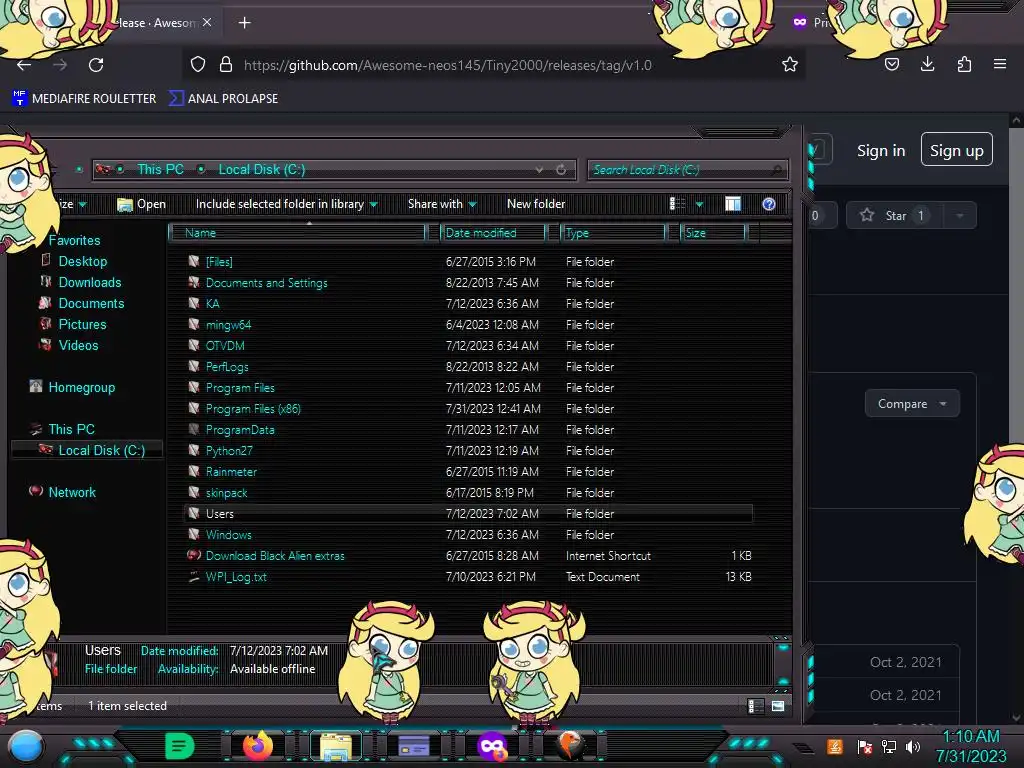The width and height of the screenshot is (1024, 768).
Task: Open the red bird app in taskbar
Action: [570, 746]
